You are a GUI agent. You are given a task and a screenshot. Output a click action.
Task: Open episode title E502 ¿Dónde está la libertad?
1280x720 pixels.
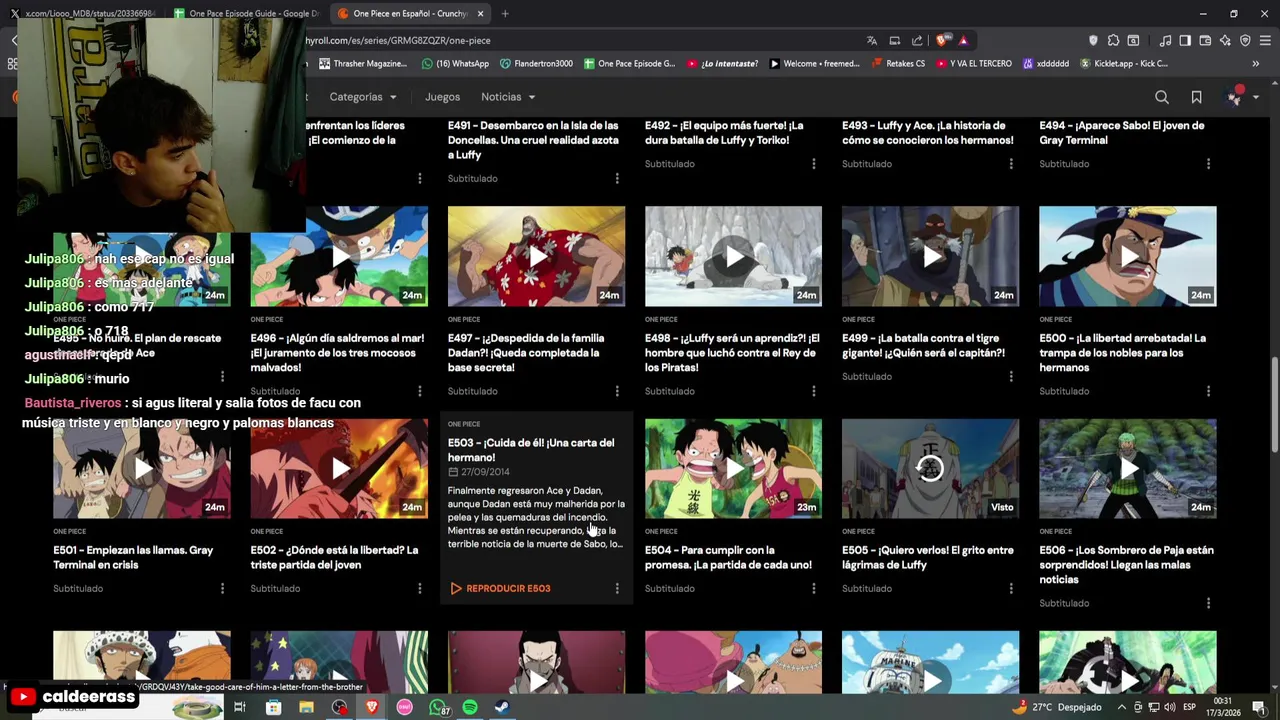click(x=334, y=557)
